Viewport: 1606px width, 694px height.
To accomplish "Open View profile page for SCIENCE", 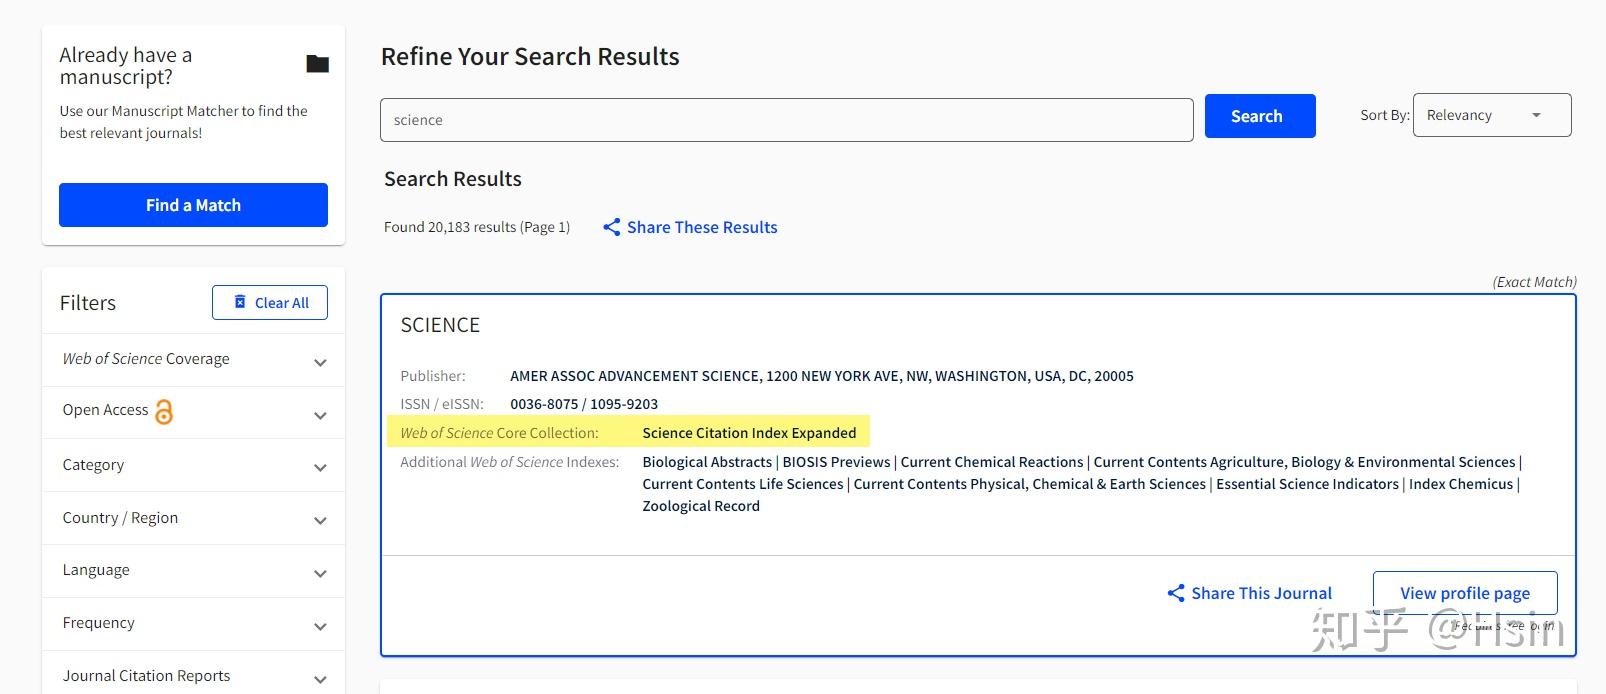I will [1464, 593].
